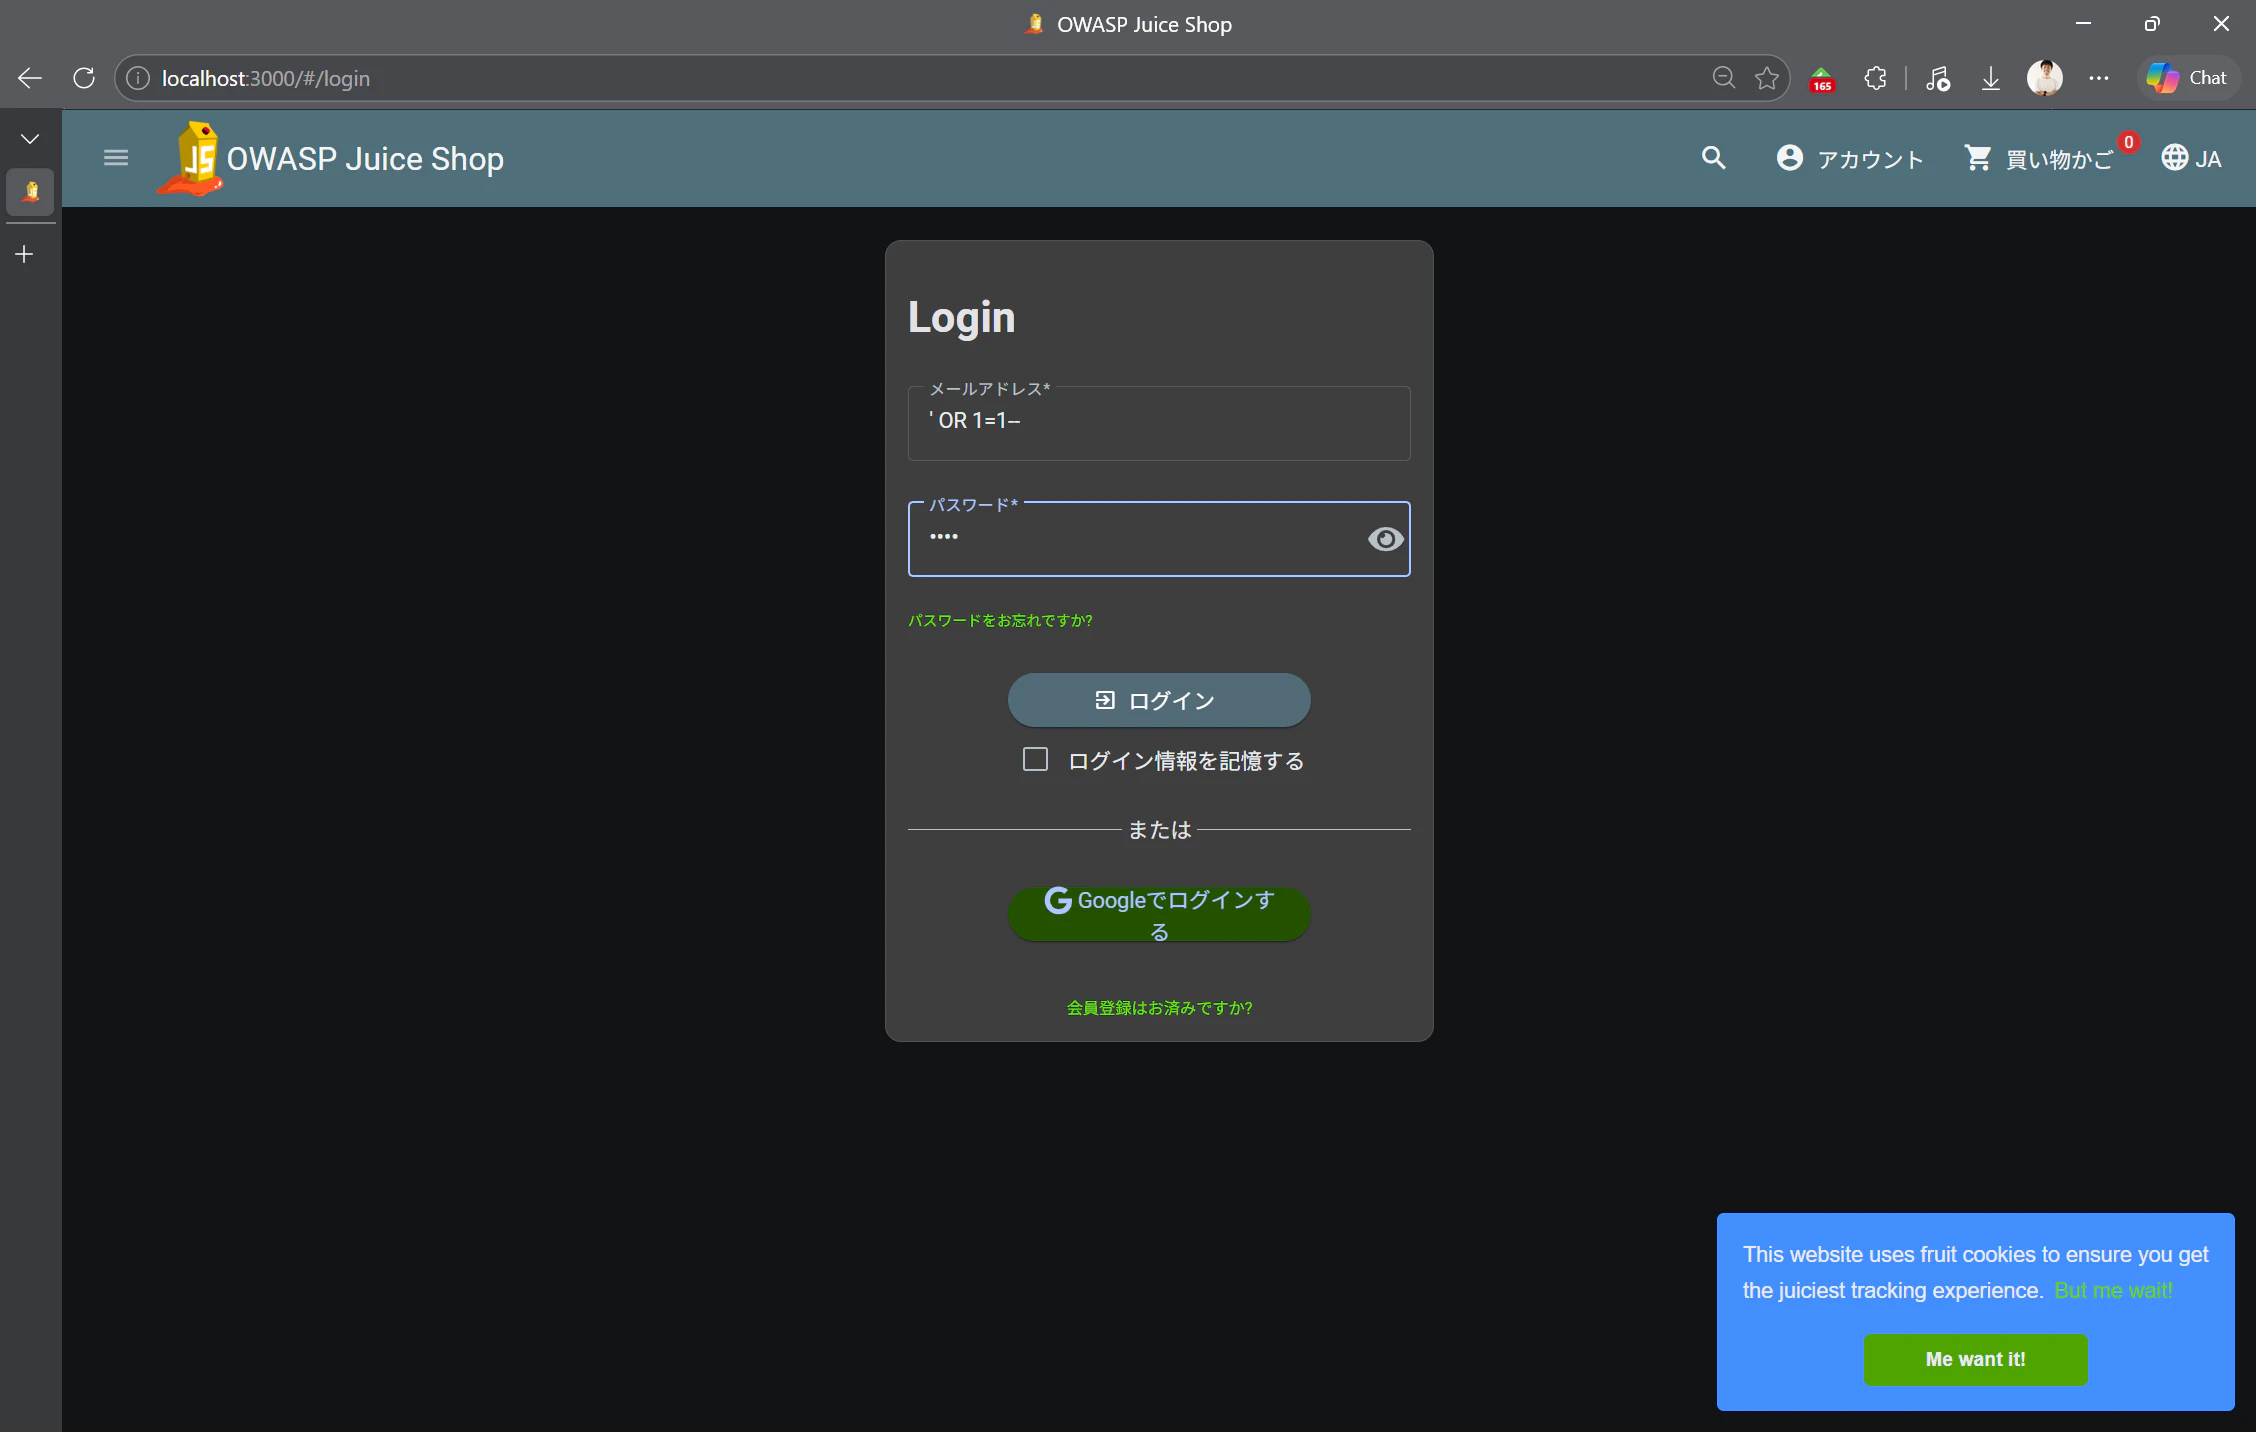
Task: Open the 会員登録はお済みですか? registration link
Action: tap(1159, 1008)
